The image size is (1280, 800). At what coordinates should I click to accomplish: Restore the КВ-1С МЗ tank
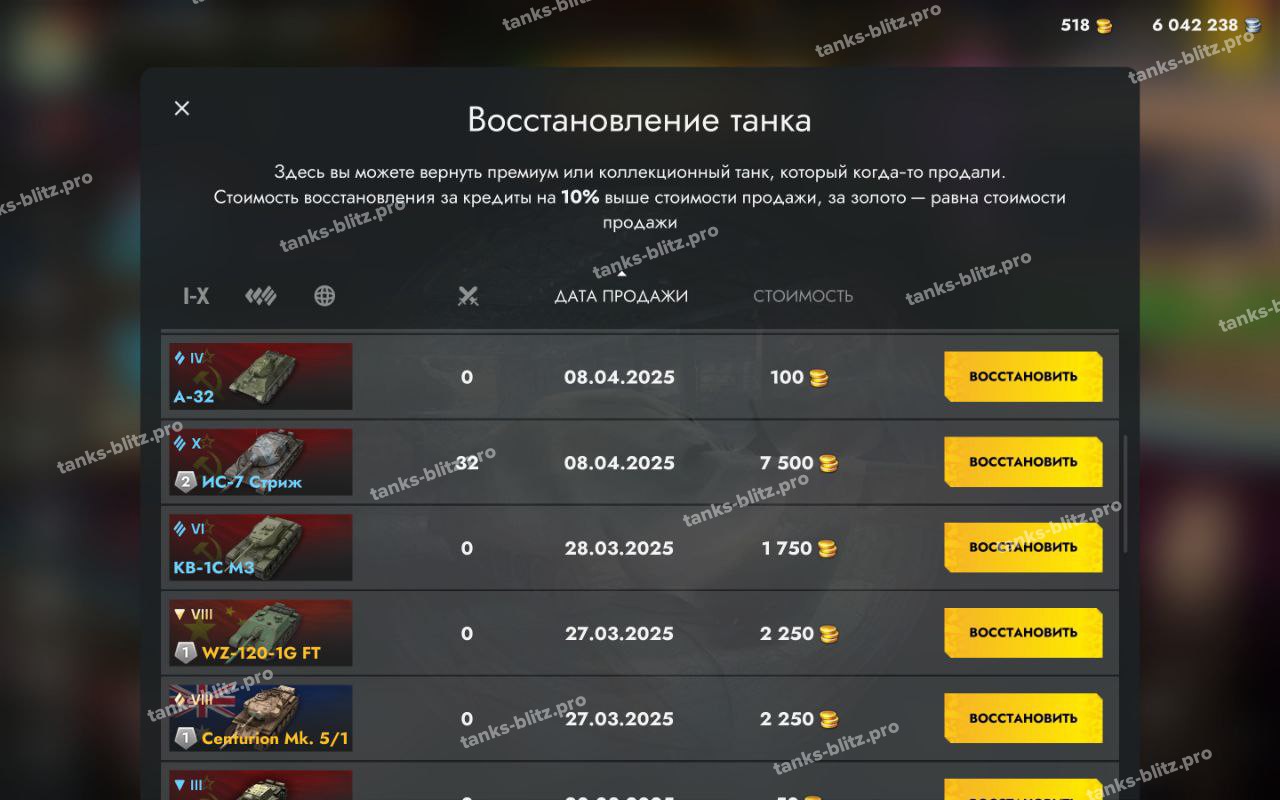pos(1023,547)
